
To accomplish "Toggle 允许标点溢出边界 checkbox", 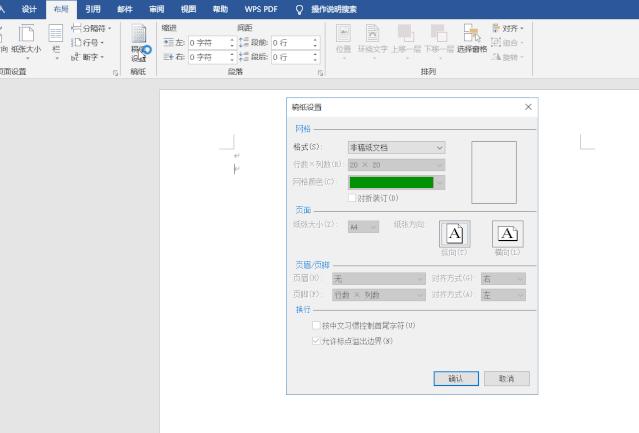I will tap(316, 341).
